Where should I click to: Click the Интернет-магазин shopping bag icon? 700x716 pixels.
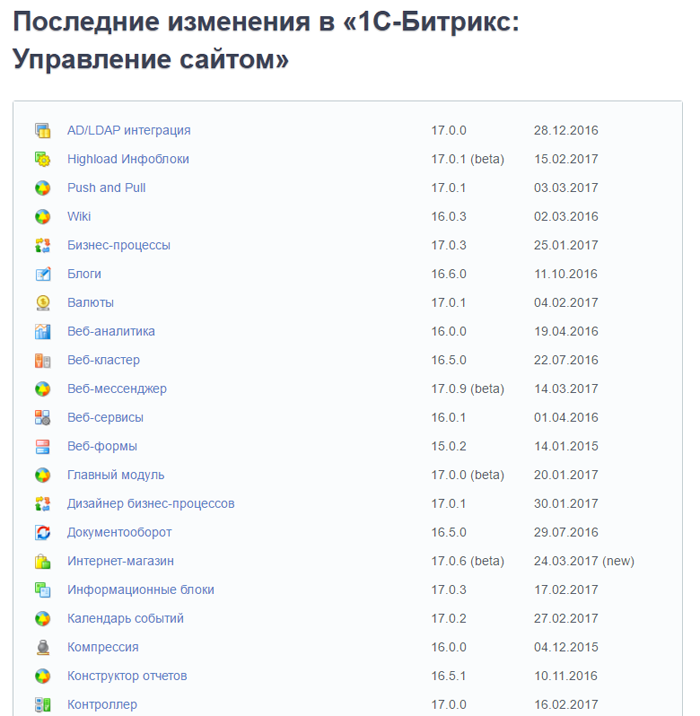pyautogui.click(x=43, y=562)
